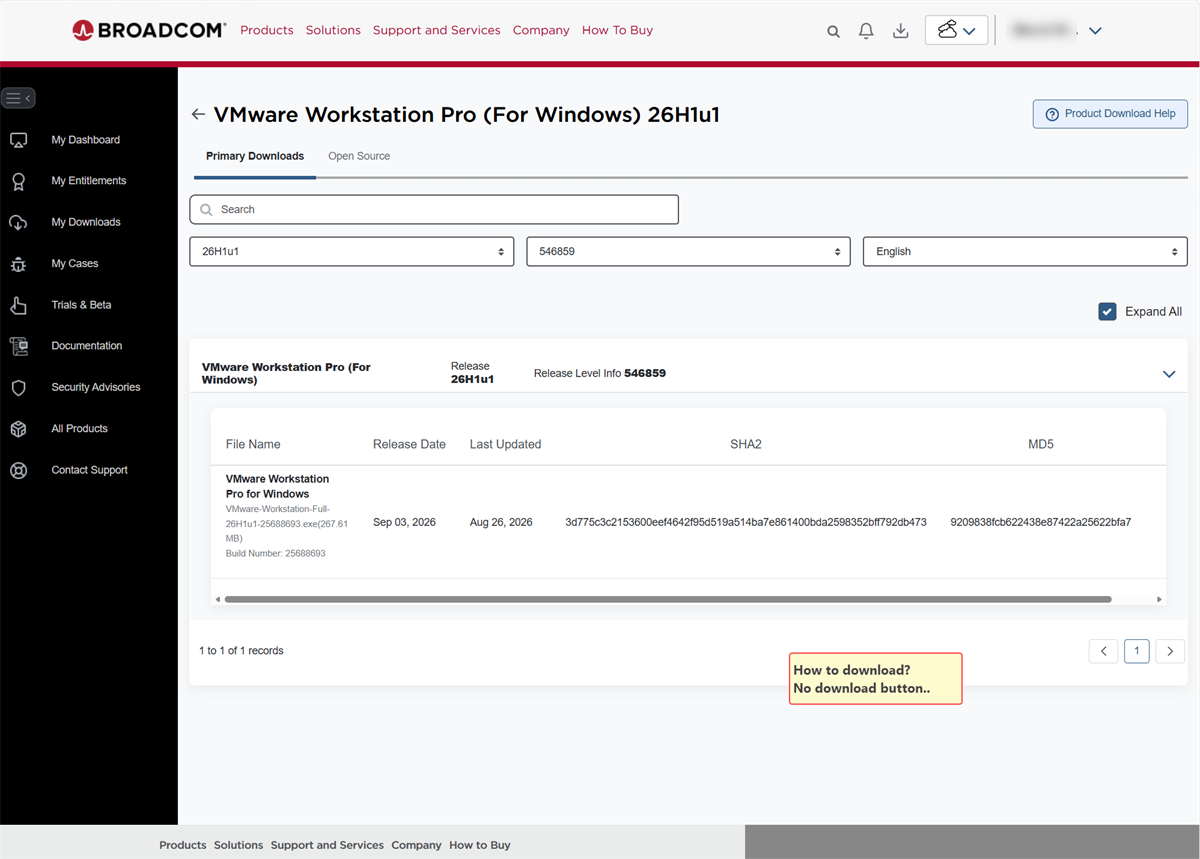Click the header download tray icon
Screen dimensions: 1200x859
coord(900,31)
